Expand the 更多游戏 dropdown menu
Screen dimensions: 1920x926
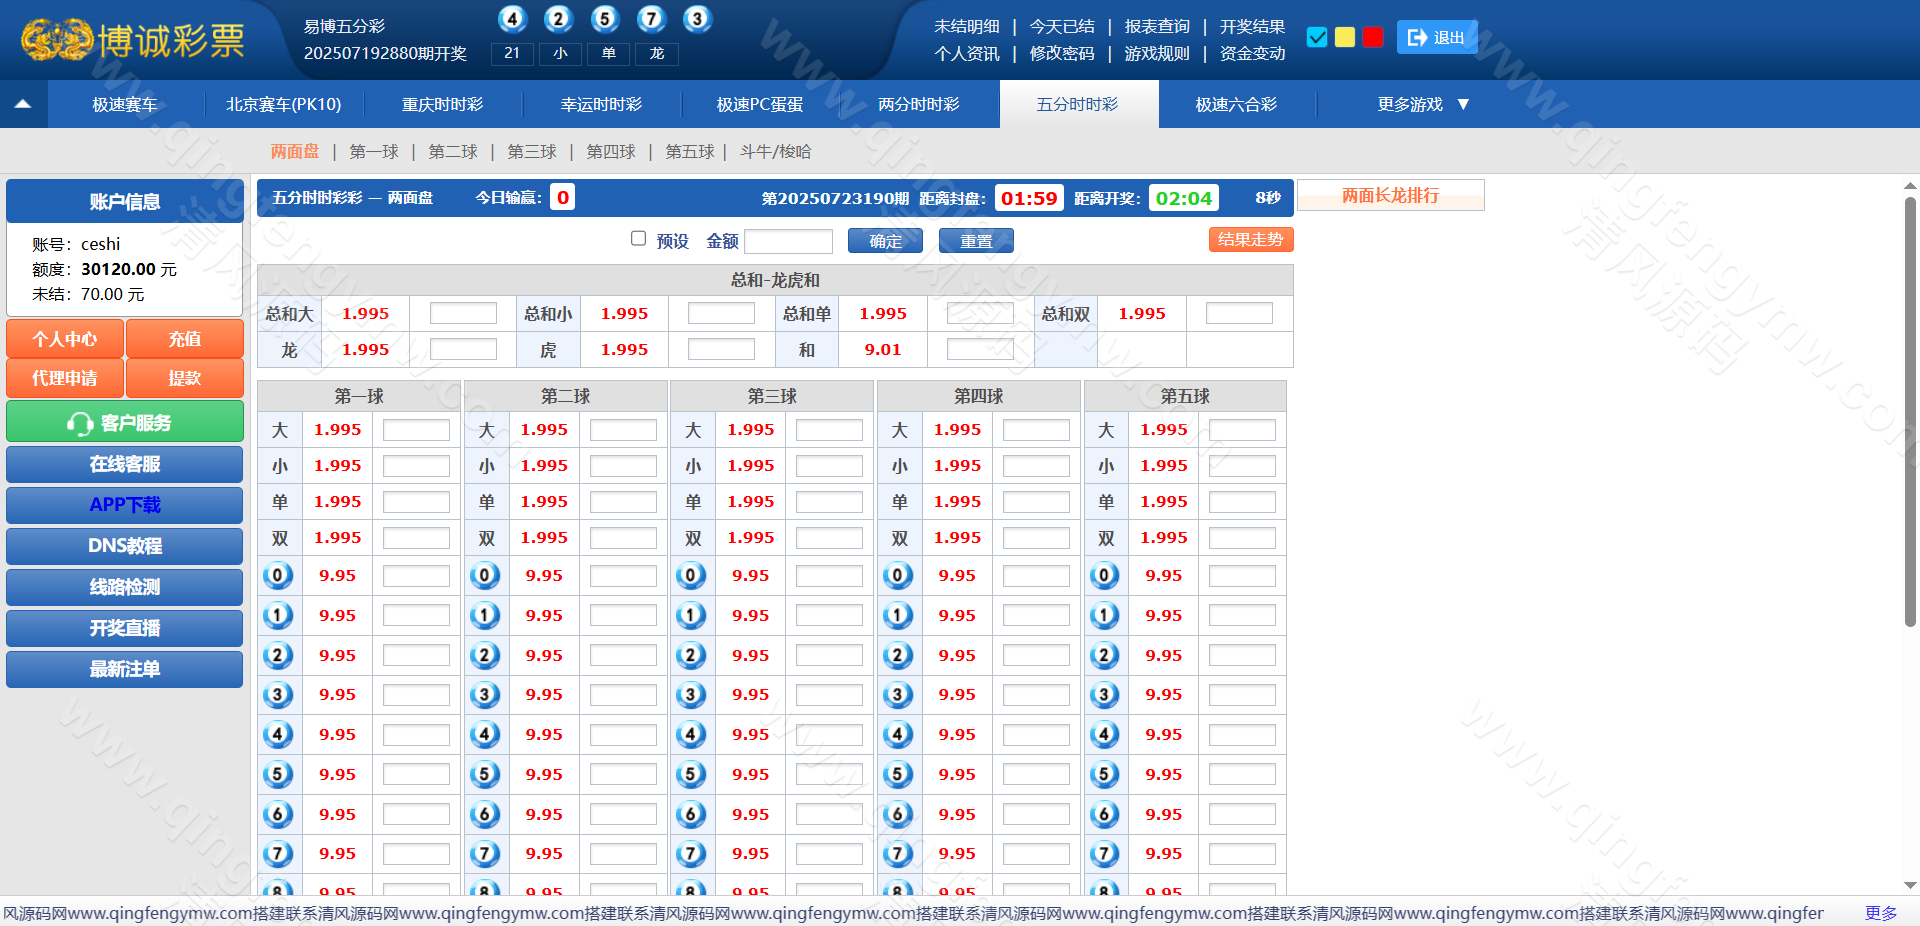click(1422, 104)
